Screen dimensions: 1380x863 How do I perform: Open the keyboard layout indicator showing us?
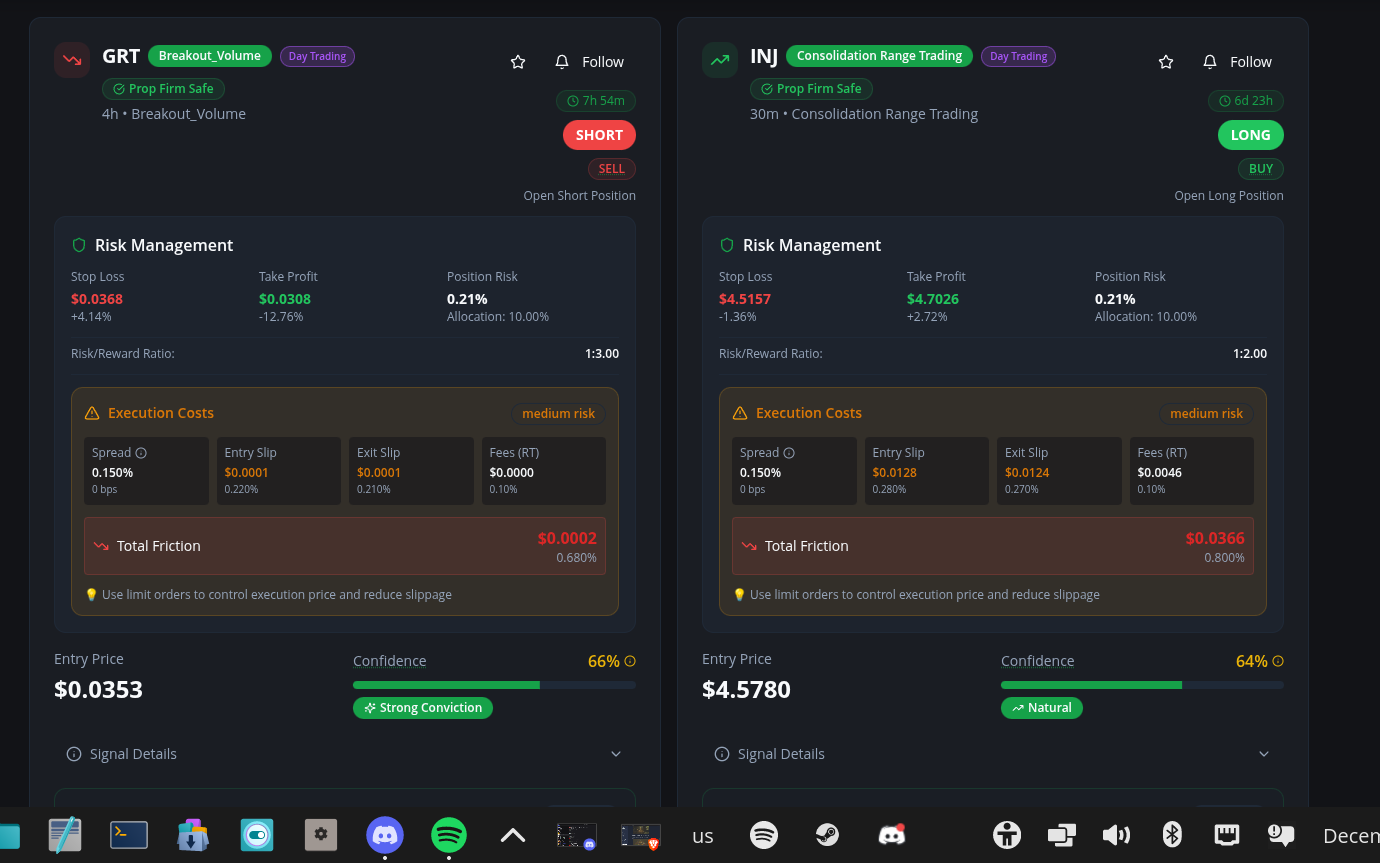[702, 835]
